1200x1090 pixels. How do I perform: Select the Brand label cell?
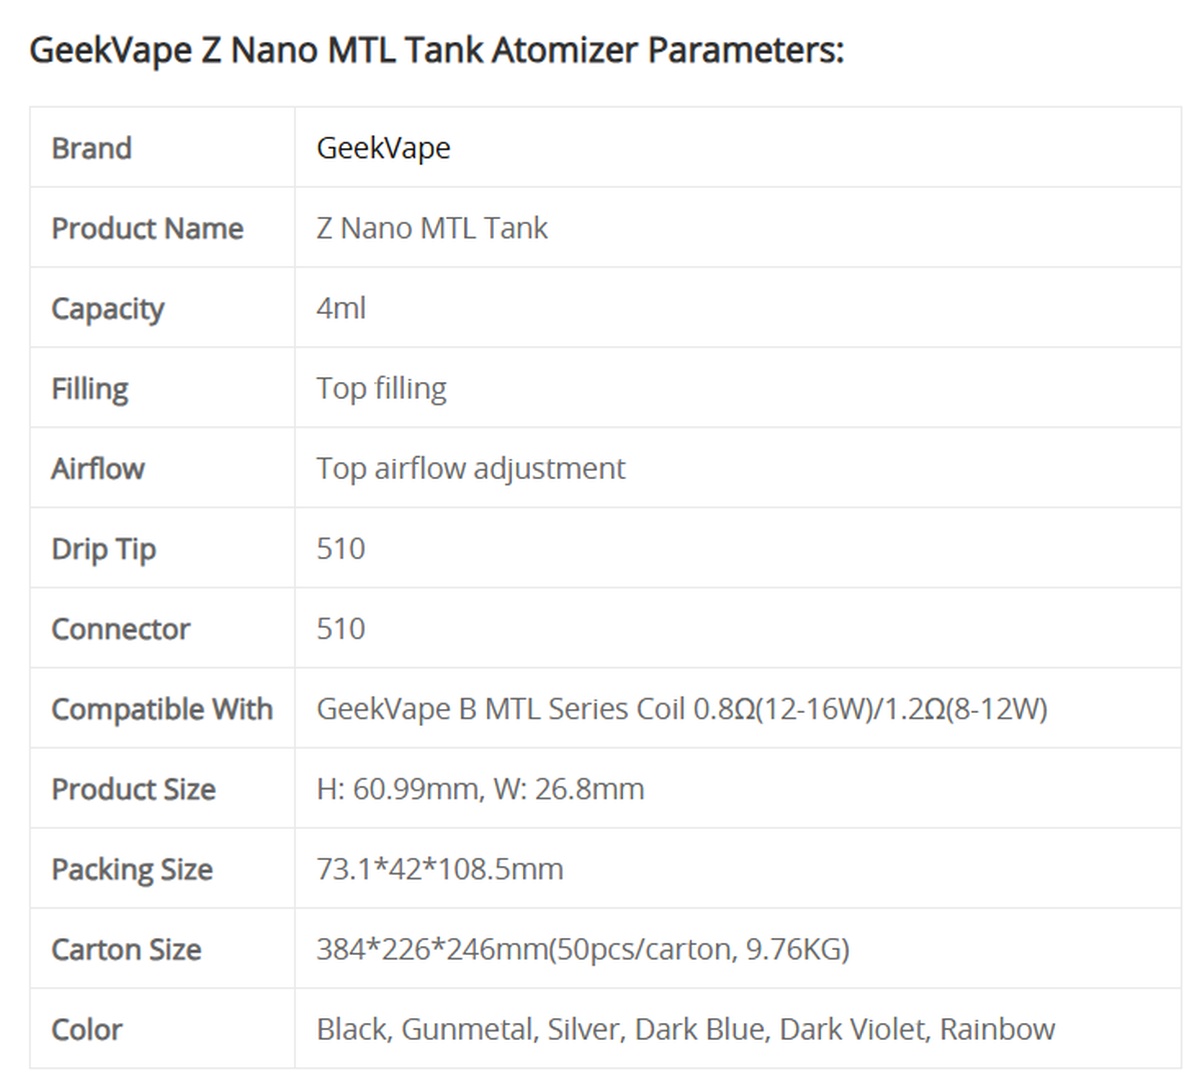click(162, 147)
